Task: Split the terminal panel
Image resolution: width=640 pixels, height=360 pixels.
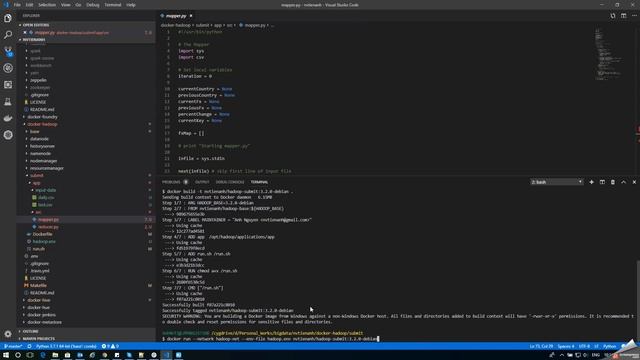Action: pos(602,182)
